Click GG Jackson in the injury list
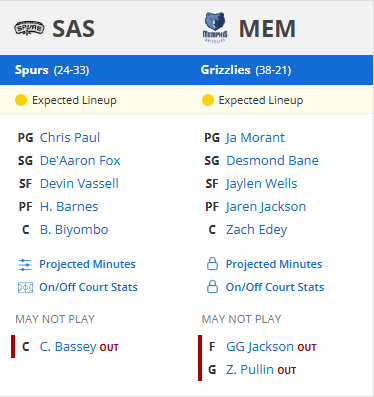 point(260,347)
